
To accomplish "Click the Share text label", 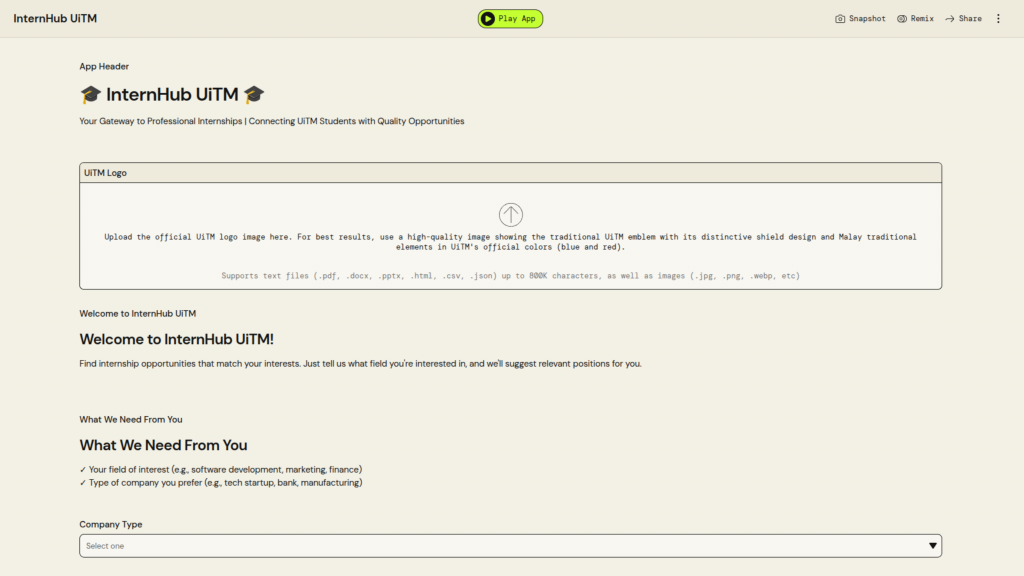I will (x=970, y=19).
